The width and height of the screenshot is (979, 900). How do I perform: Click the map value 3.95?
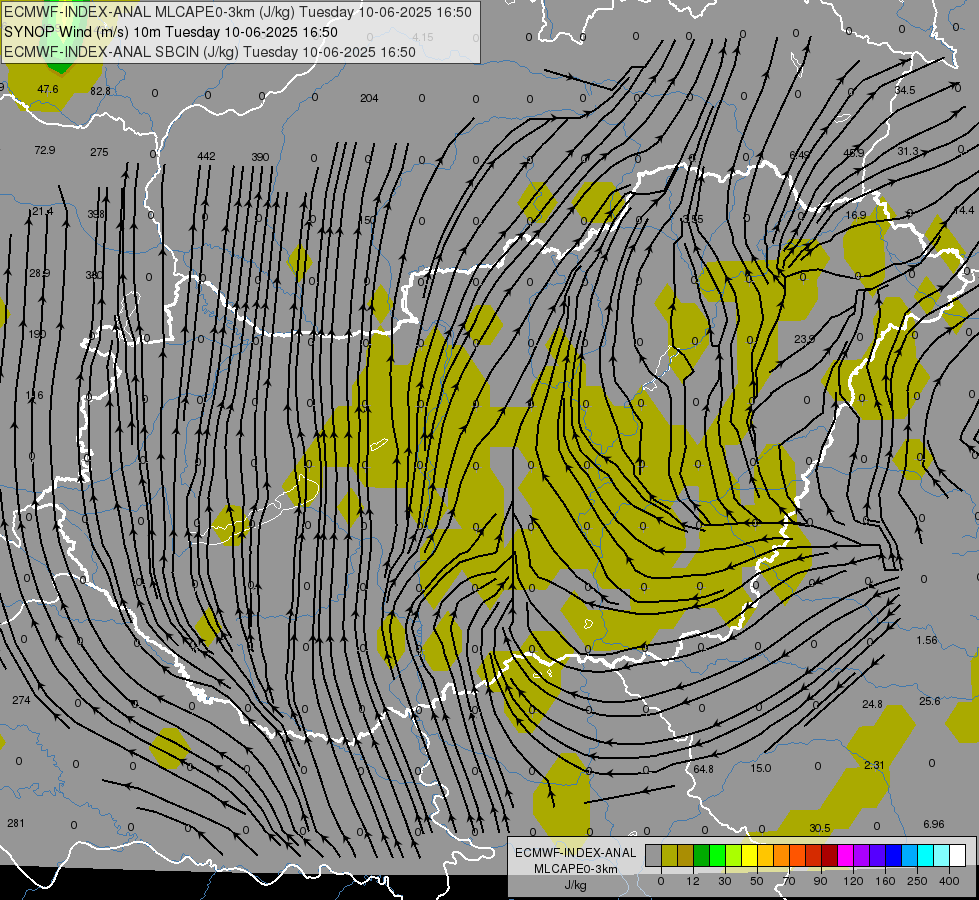click(x=693, y=219)
